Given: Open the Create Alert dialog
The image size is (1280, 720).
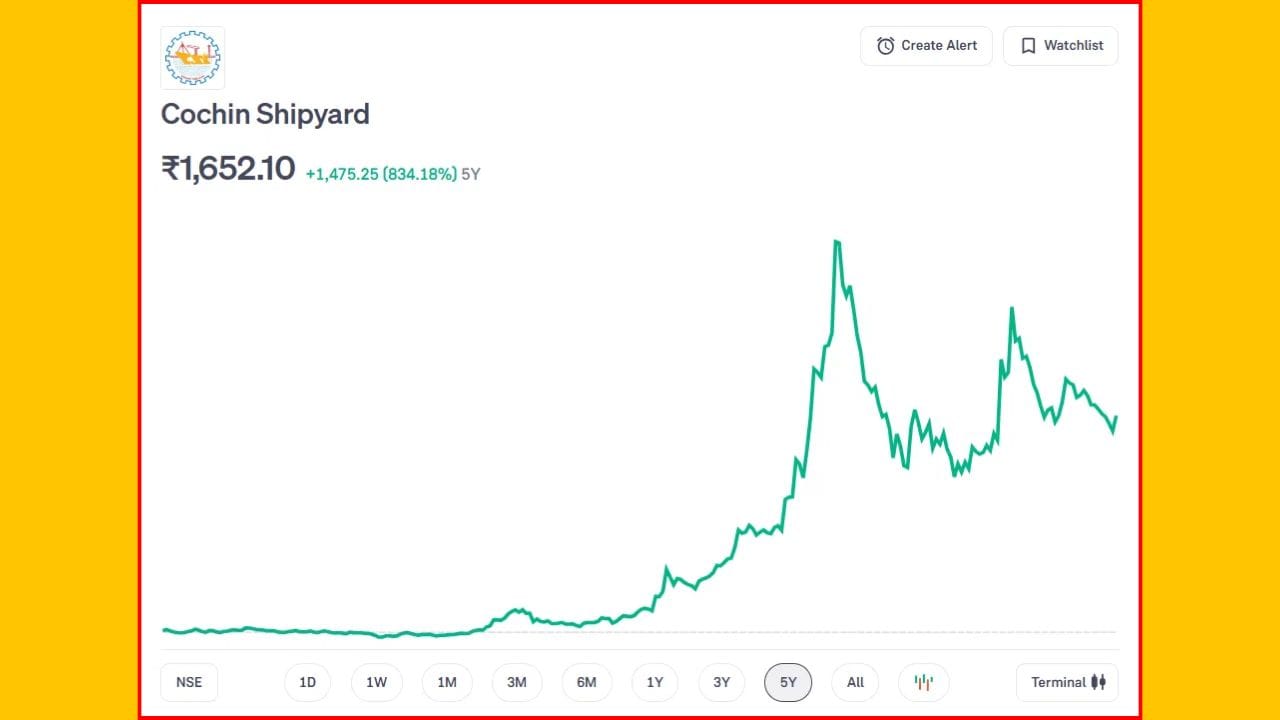Looking at the screenshot, I should coord(926,46).
